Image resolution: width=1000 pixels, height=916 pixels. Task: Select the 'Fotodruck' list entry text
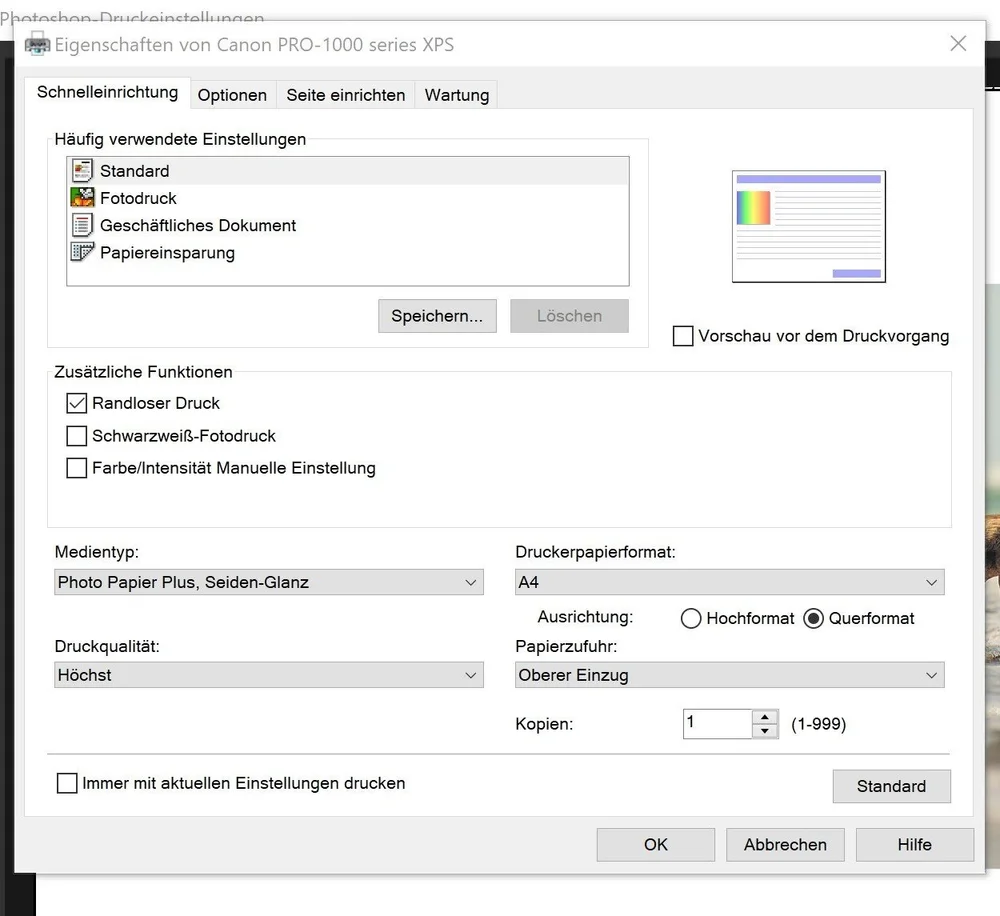pyautogui.click(x=138, y=198)
